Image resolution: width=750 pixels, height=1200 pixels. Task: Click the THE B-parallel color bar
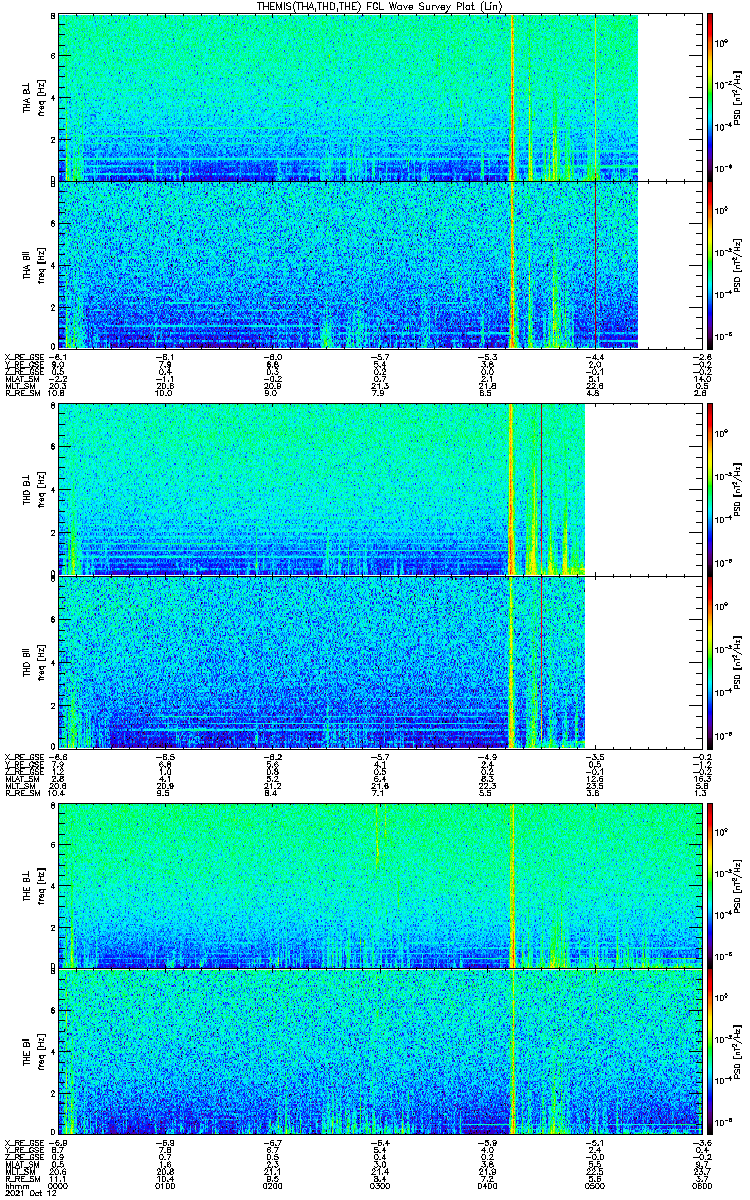tap(710, 1052)
